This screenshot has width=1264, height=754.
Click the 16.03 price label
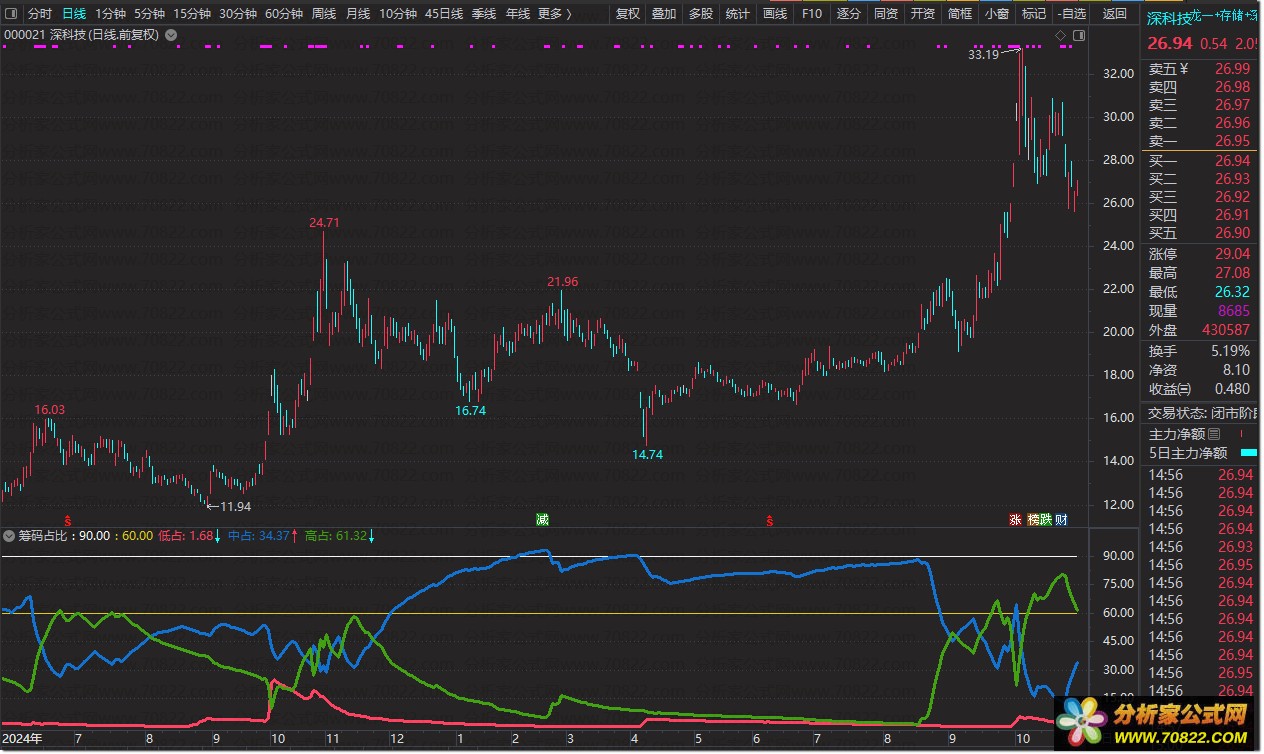click(50, 409)
